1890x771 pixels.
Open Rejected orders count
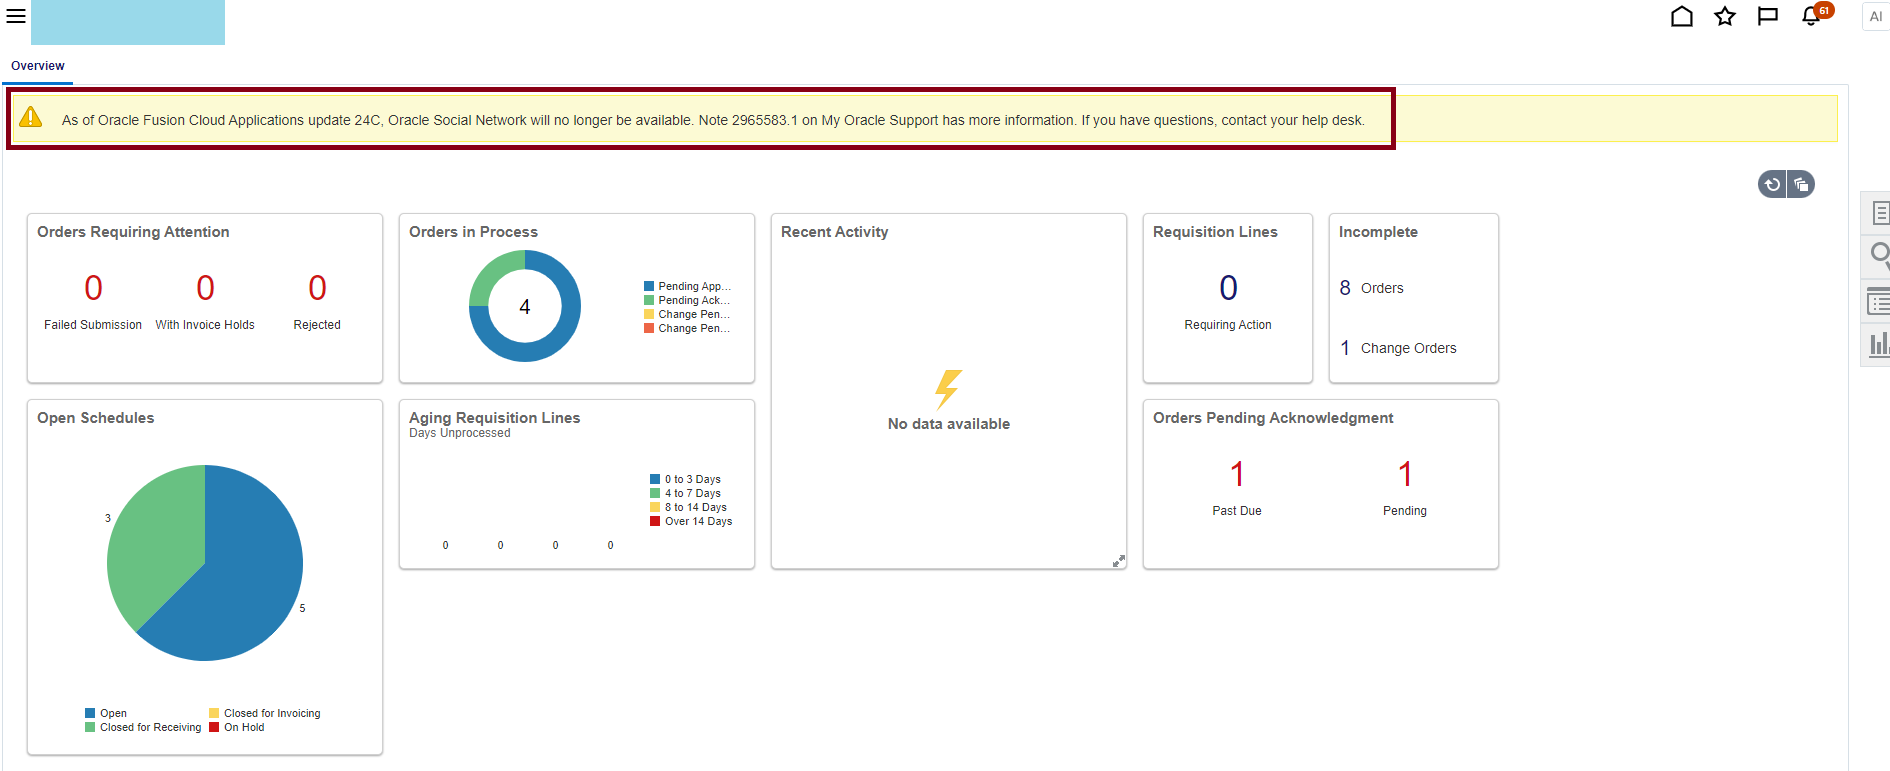coord(317,288)
